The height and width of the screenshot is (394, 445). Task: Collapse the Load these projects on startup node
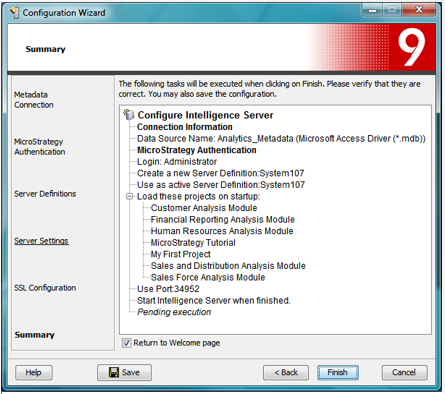click(x=129, y=196)
